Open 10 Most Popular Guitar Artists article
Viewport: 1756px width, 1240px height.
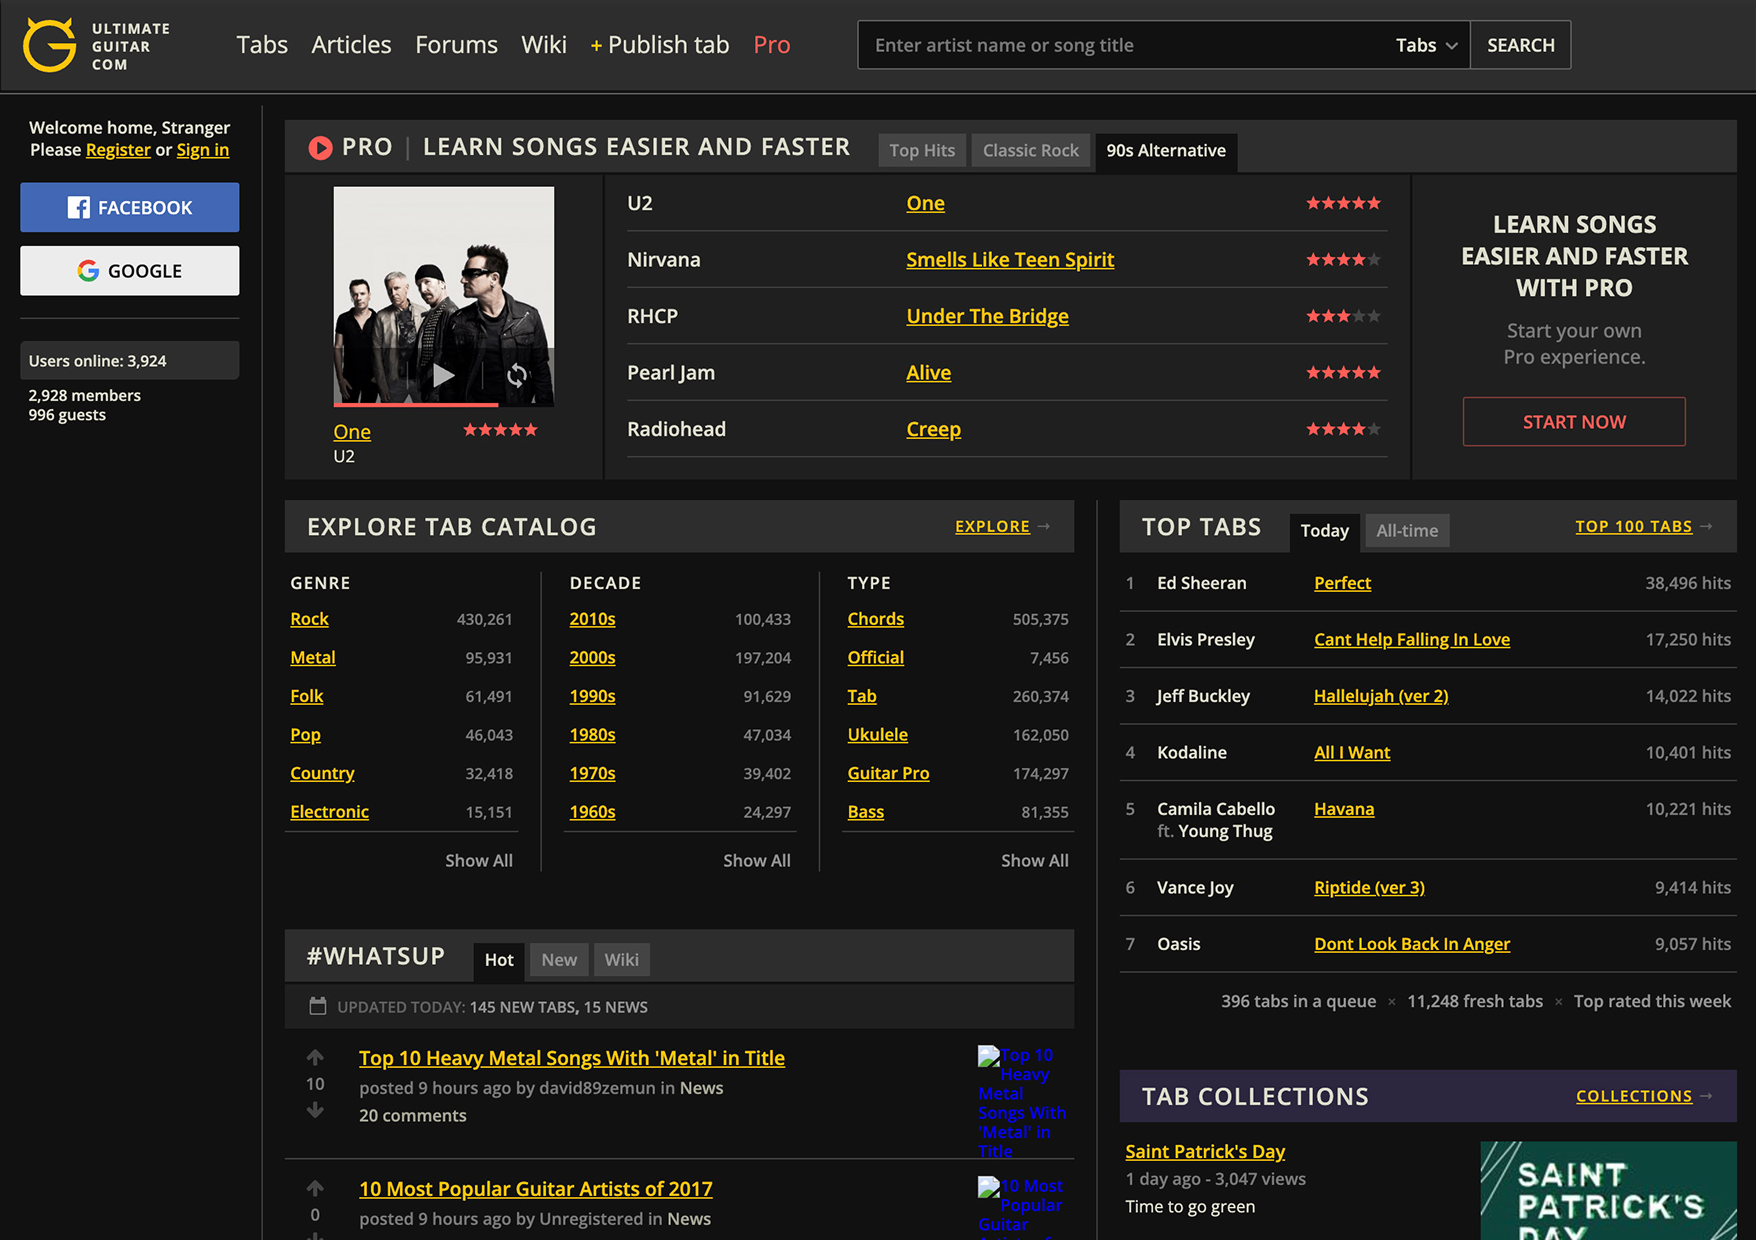tap(536, 1189)
